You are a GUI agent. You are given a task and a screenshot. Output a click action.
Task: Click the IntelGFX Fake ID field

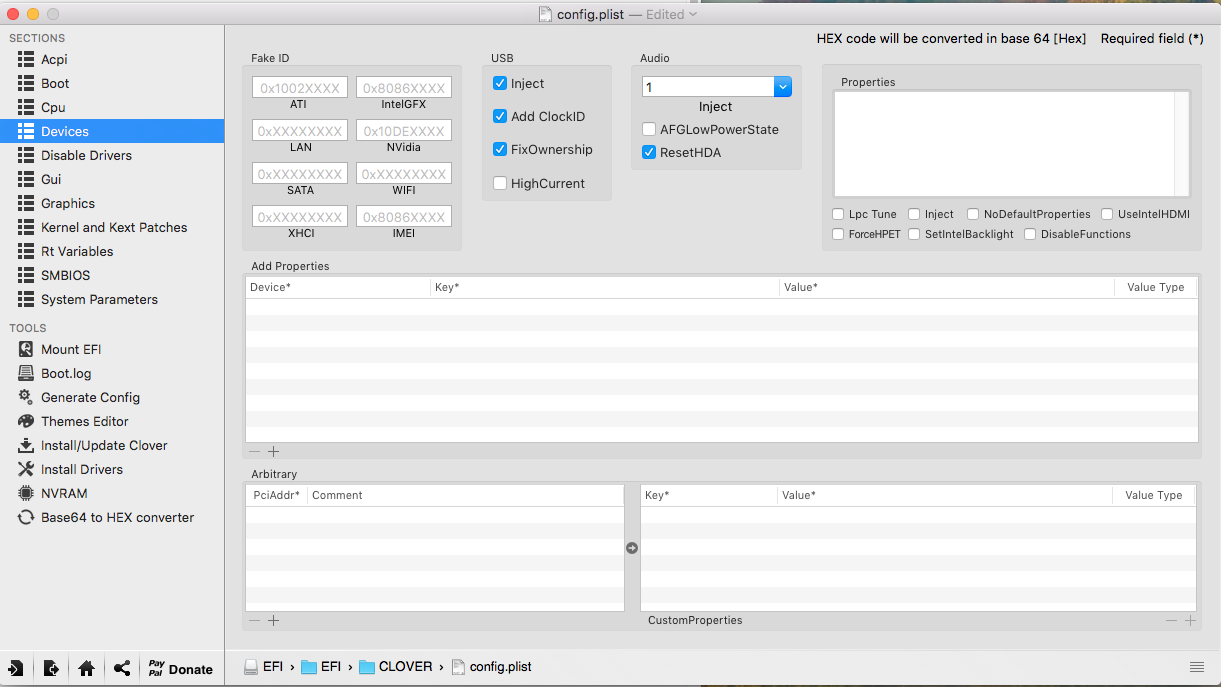click(x=404, y=87)
